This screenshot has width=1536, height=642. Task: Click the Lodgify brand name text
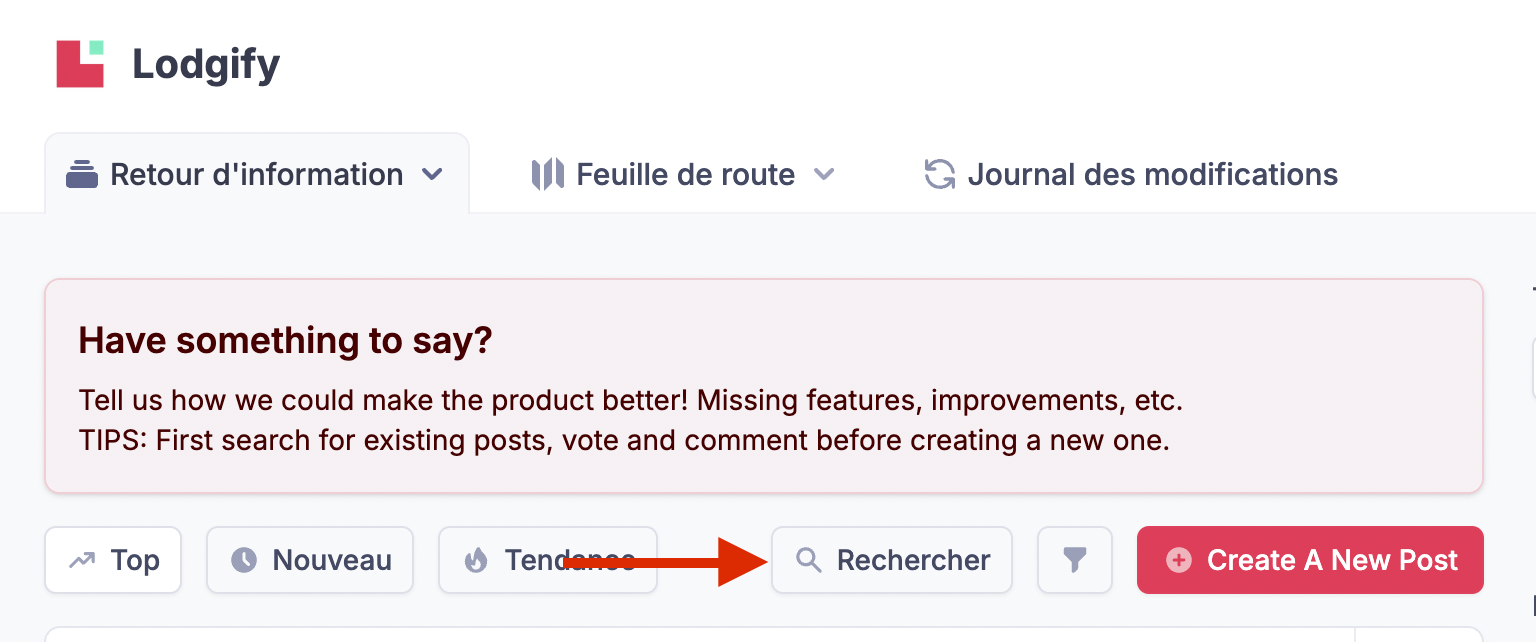[x=206, y=65]
